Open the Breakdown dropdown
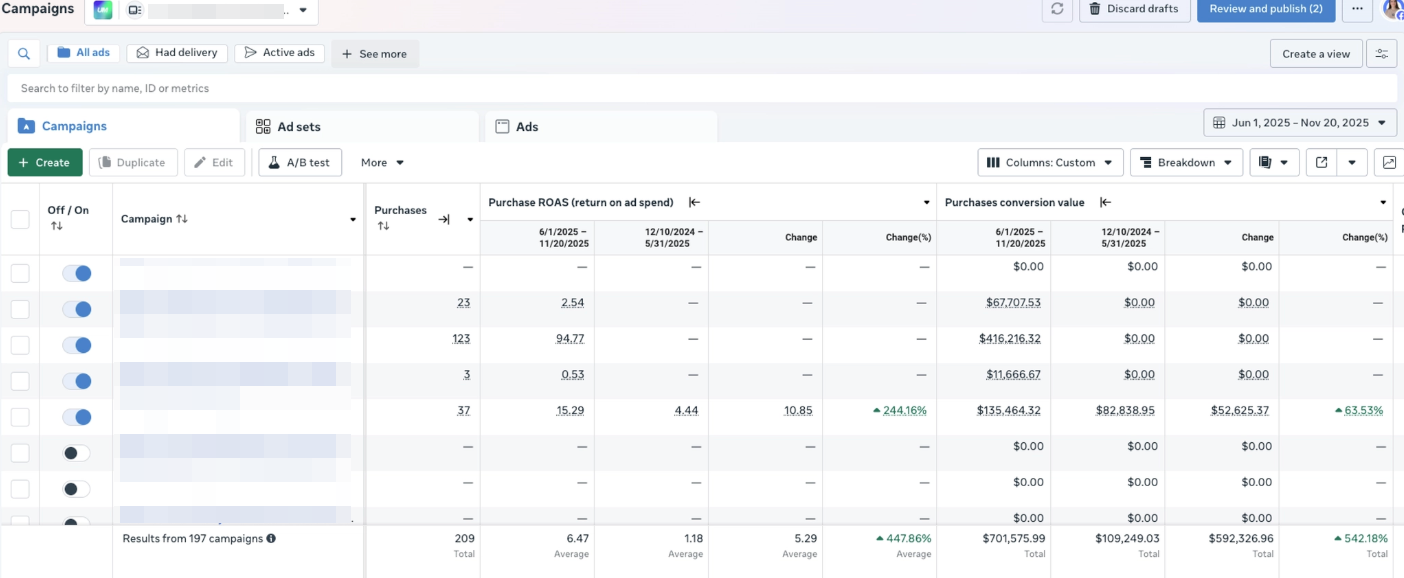 click(x=1186, y=161)
